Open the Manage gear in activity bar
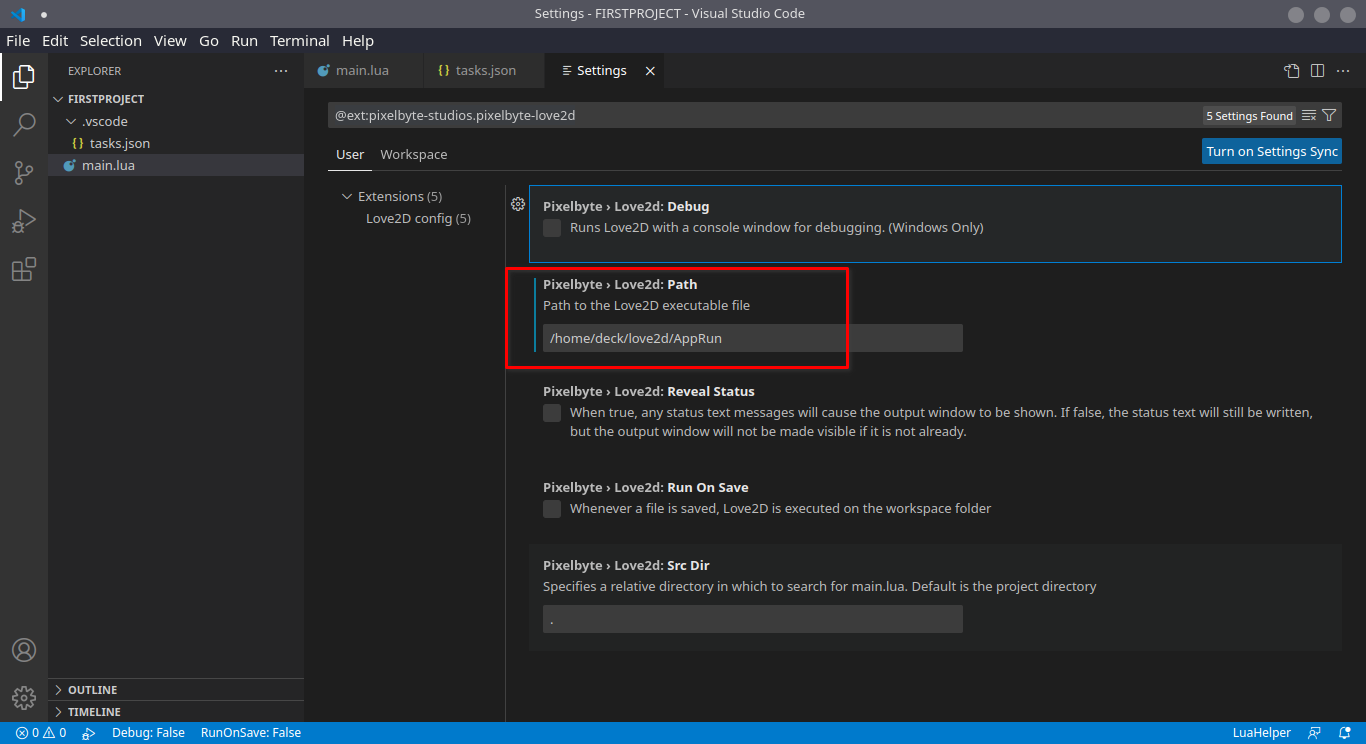The height and width of the screenshot is (744, 1366). [x=24, y=697]
